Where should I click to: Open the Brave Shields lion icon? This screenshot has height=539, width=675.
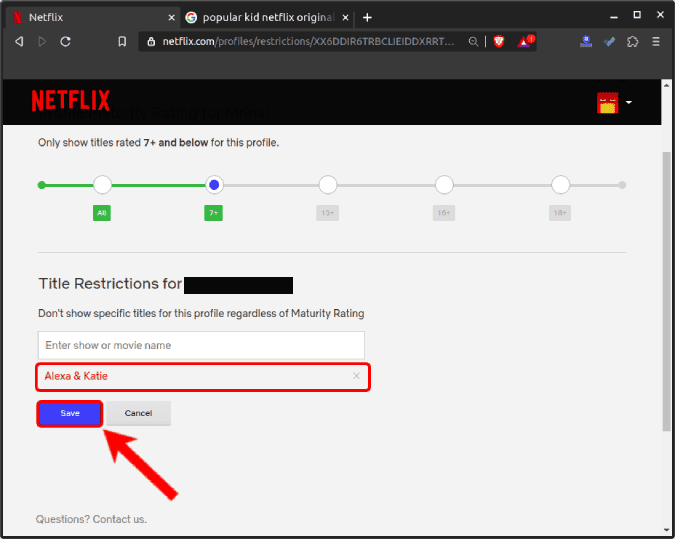click(499, 42)
